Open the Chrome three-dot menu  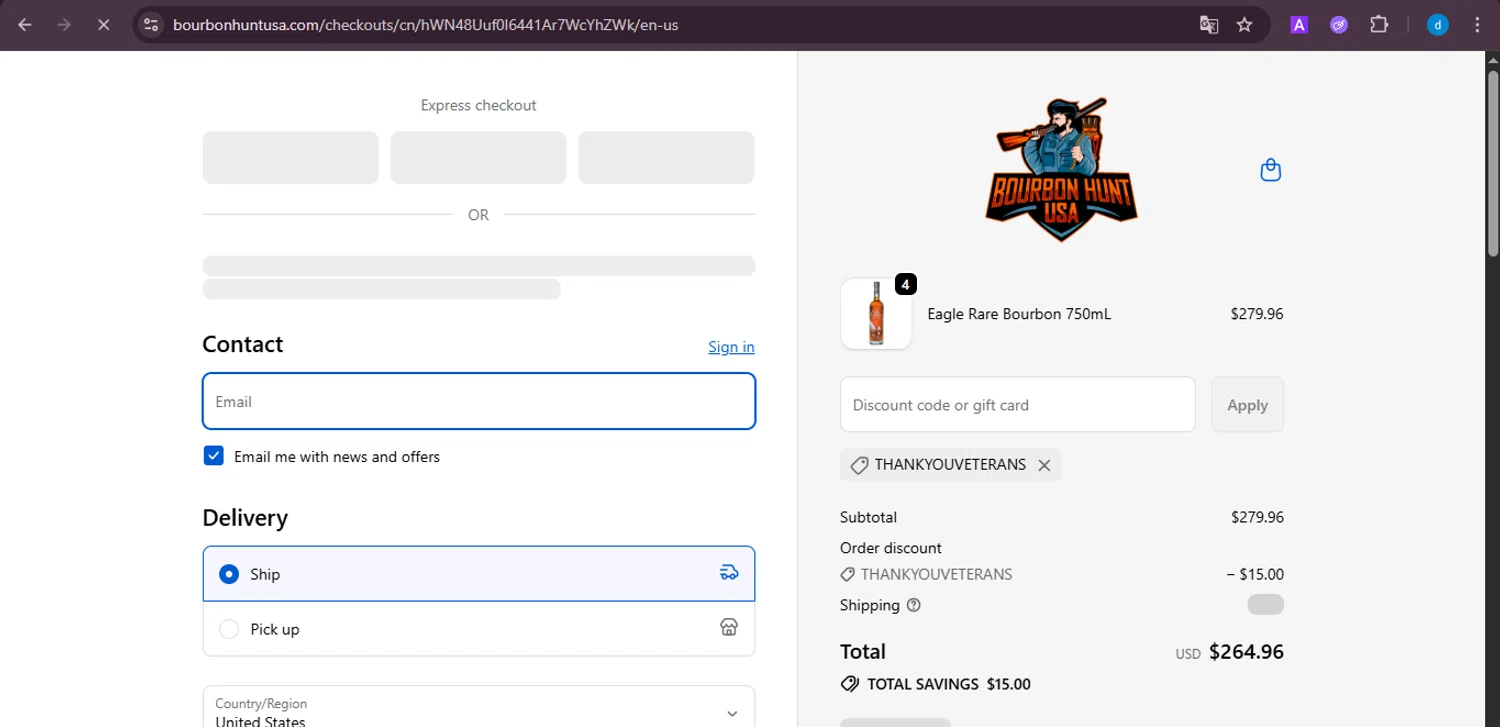(x=1477, y=25)
